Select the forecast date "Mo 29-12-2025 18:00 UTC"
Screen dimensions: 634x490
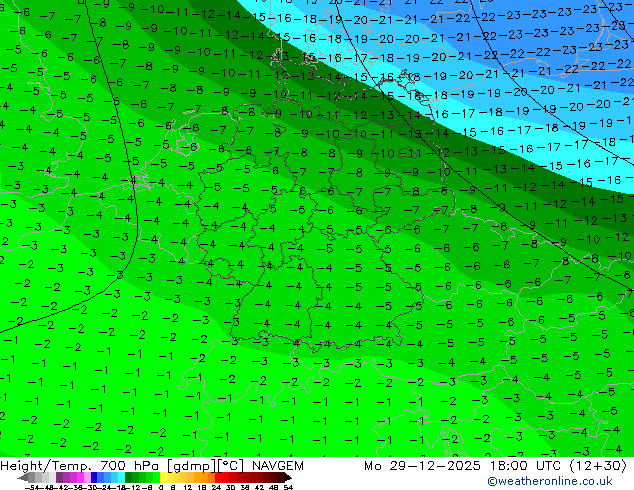point(462,466)
